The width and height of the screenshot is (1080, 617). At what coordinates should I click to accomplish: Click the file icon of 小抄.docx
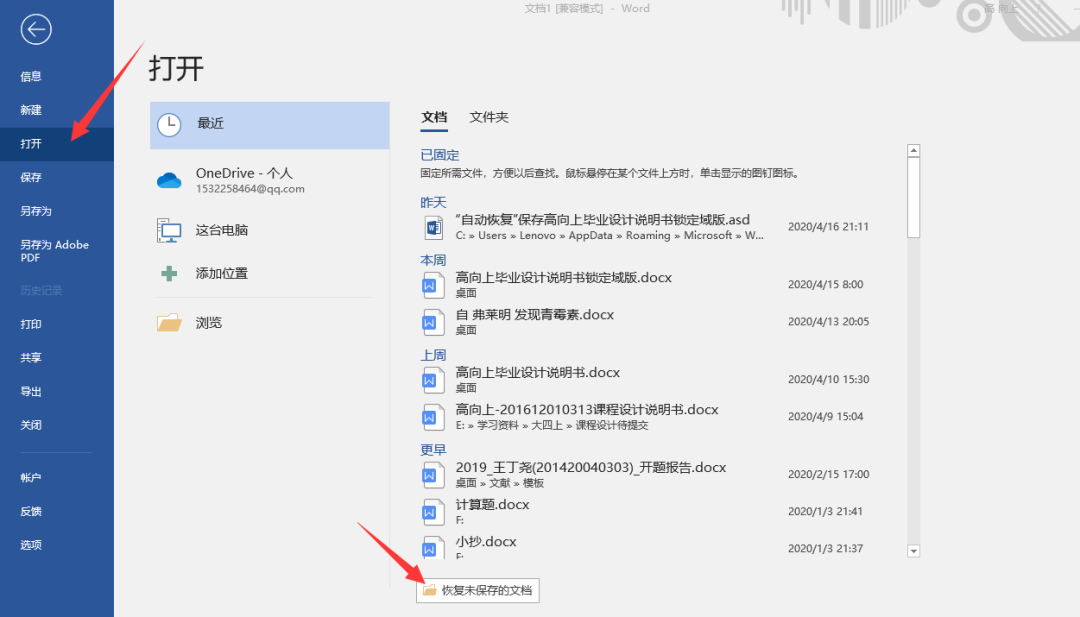433,547
